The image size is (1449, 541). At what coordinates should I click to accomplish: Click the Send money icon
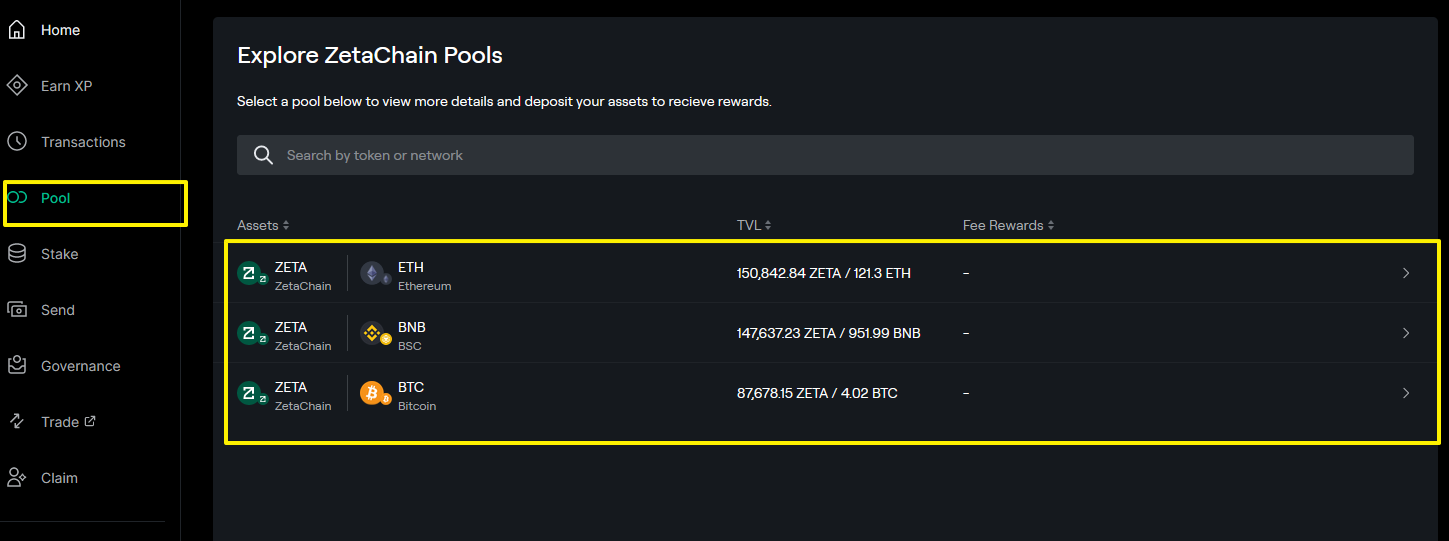pyautogui.click(x=17, y=310)
